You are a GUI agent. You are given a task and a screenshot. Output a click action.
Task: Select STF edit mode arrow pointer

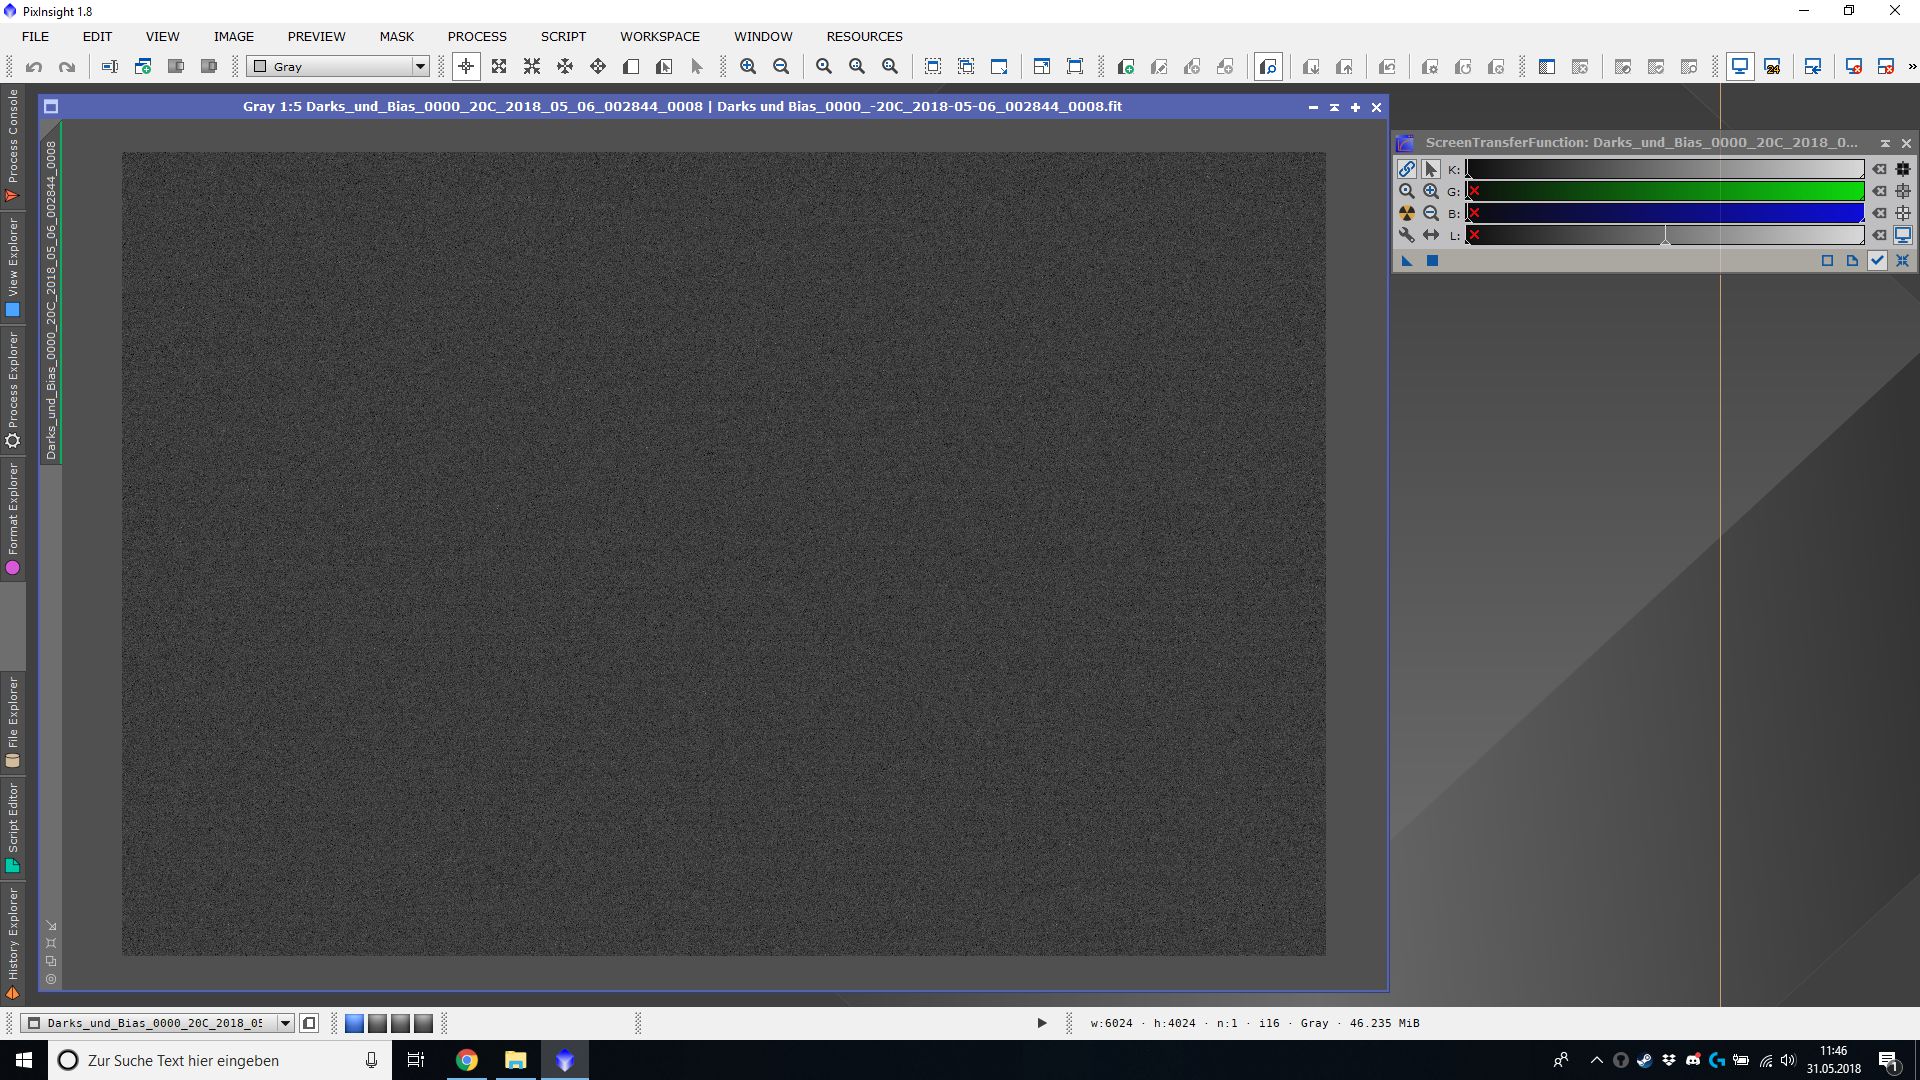(x=1431, y=169)
